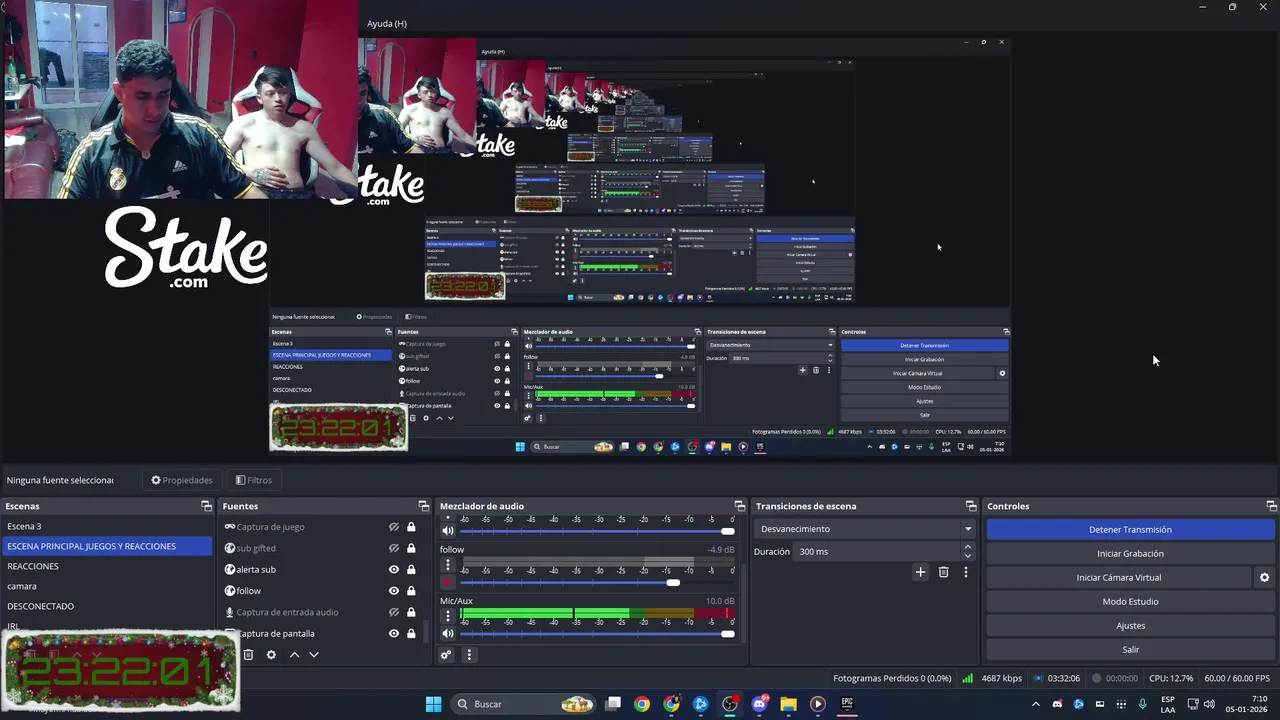This screenshot has height=720, width=1280.
Task: Open File Explorer from the taskbar
Action: point(788,704)
